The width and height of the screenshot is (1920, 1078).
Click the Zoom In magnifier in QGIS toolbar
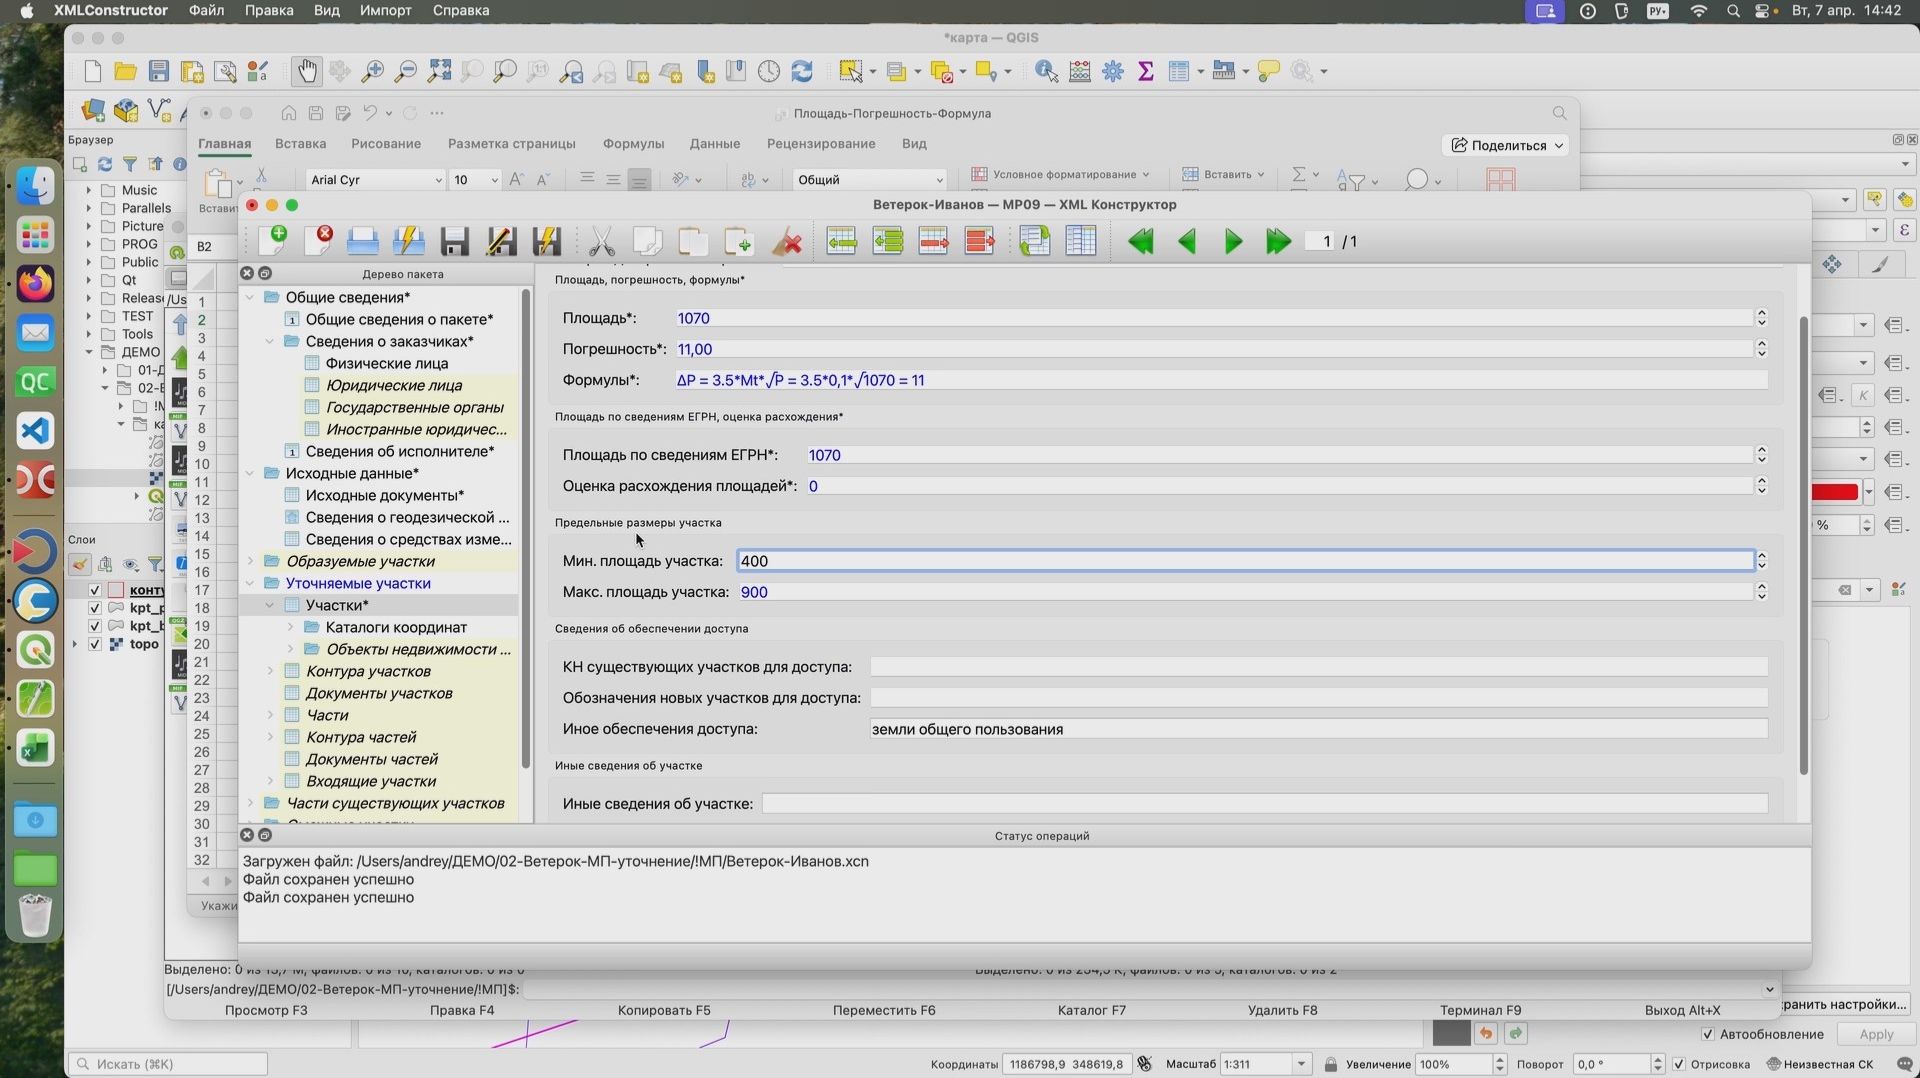pyautogui.click(x=373, y=71)
